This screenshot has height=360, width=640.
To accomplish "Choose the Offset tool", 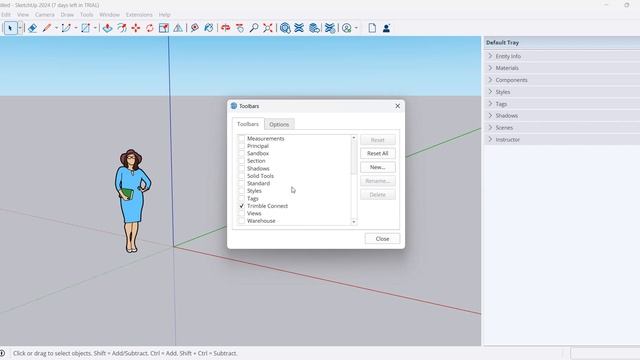I will click(122, 28).
